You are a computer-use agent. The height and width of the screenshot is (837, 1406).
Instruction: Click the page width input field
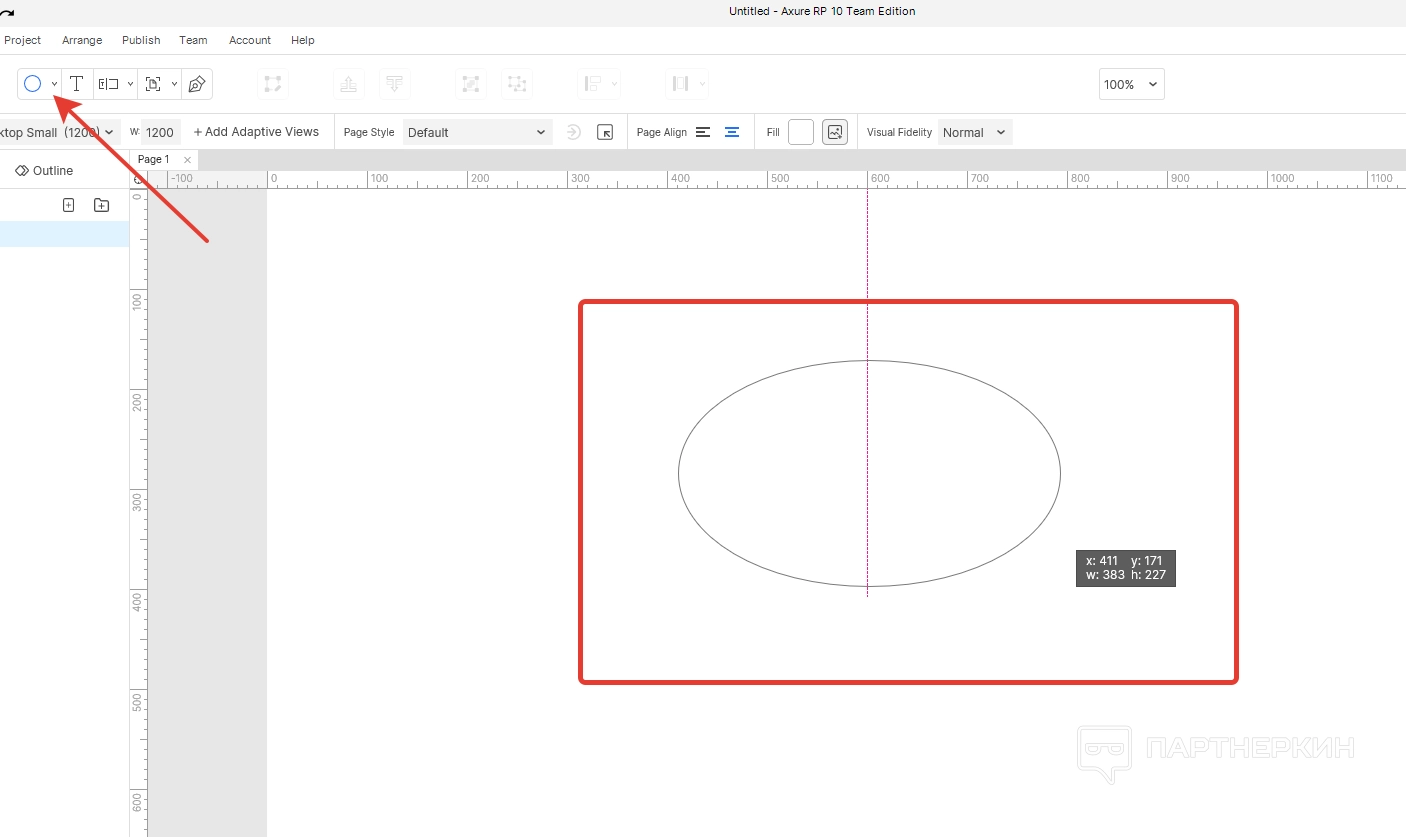pos(160,132)
